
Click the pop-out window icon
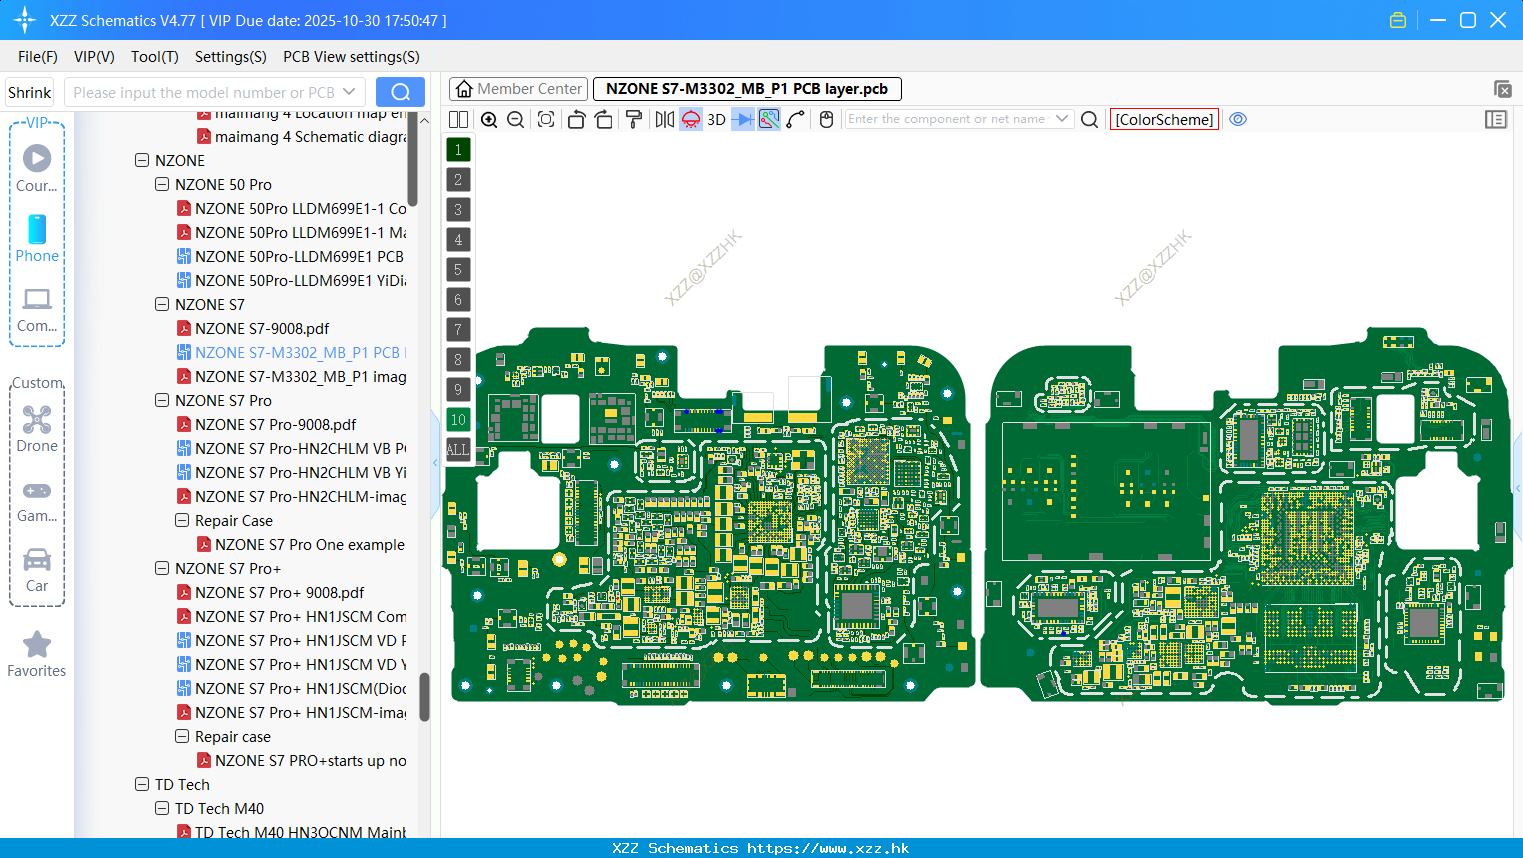click(1502, 89)
